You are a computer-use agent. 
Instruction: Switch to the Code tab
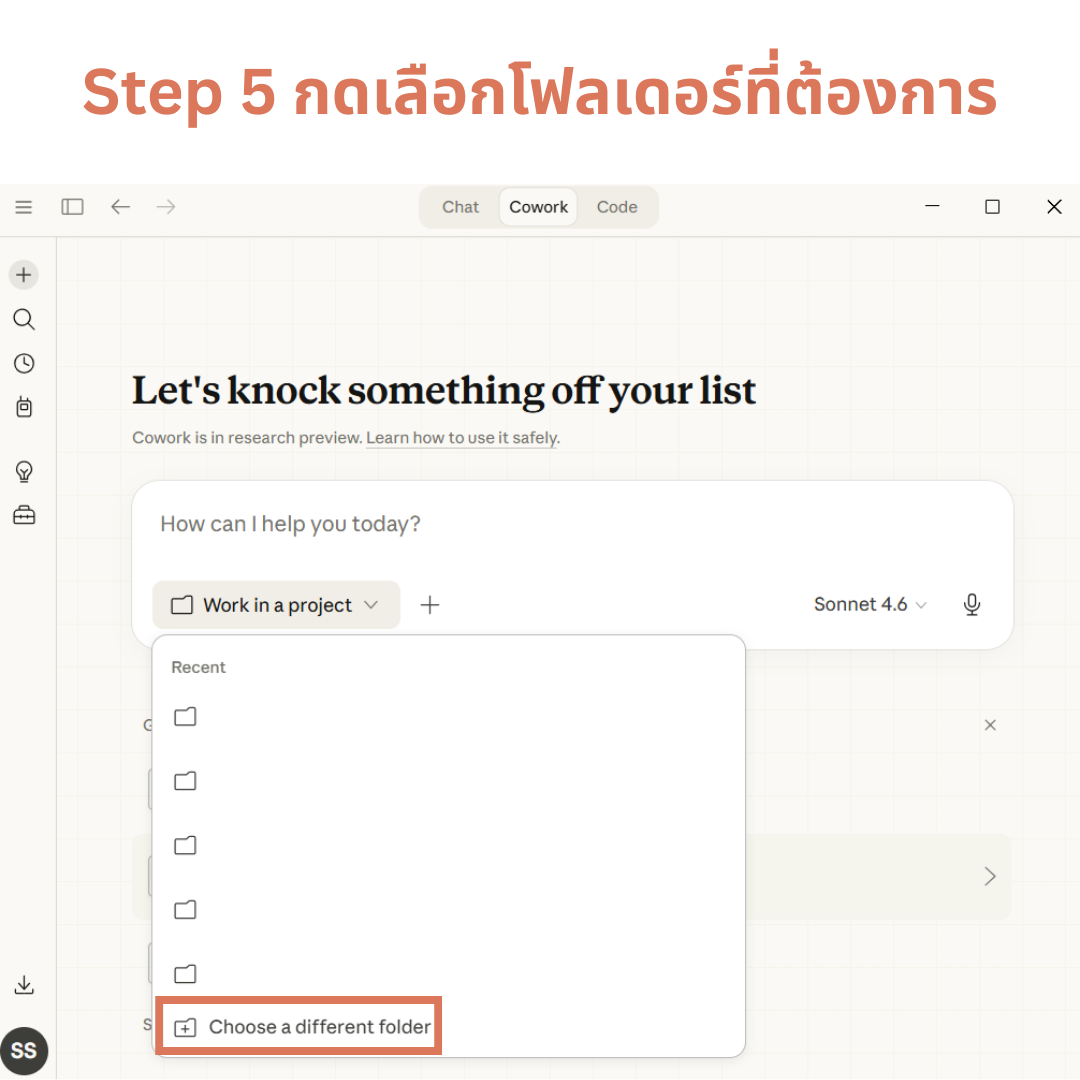(616, 207)
